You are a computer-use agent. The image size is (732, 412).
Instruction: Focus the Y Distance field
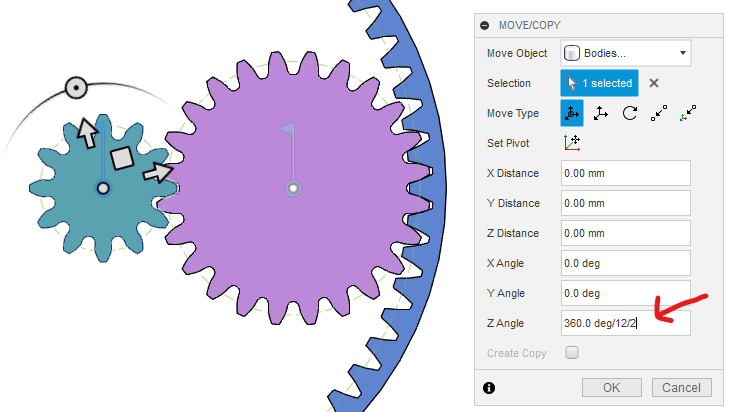click(x=626, y=203)
